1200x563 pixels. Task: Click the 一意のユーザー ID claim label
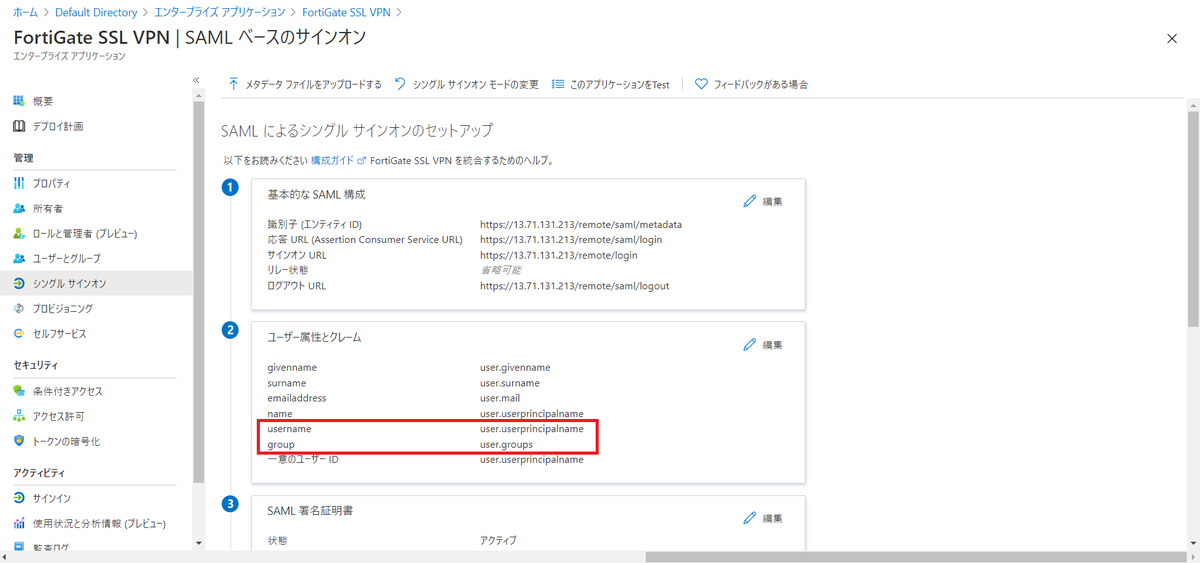(x=303, y=459)
